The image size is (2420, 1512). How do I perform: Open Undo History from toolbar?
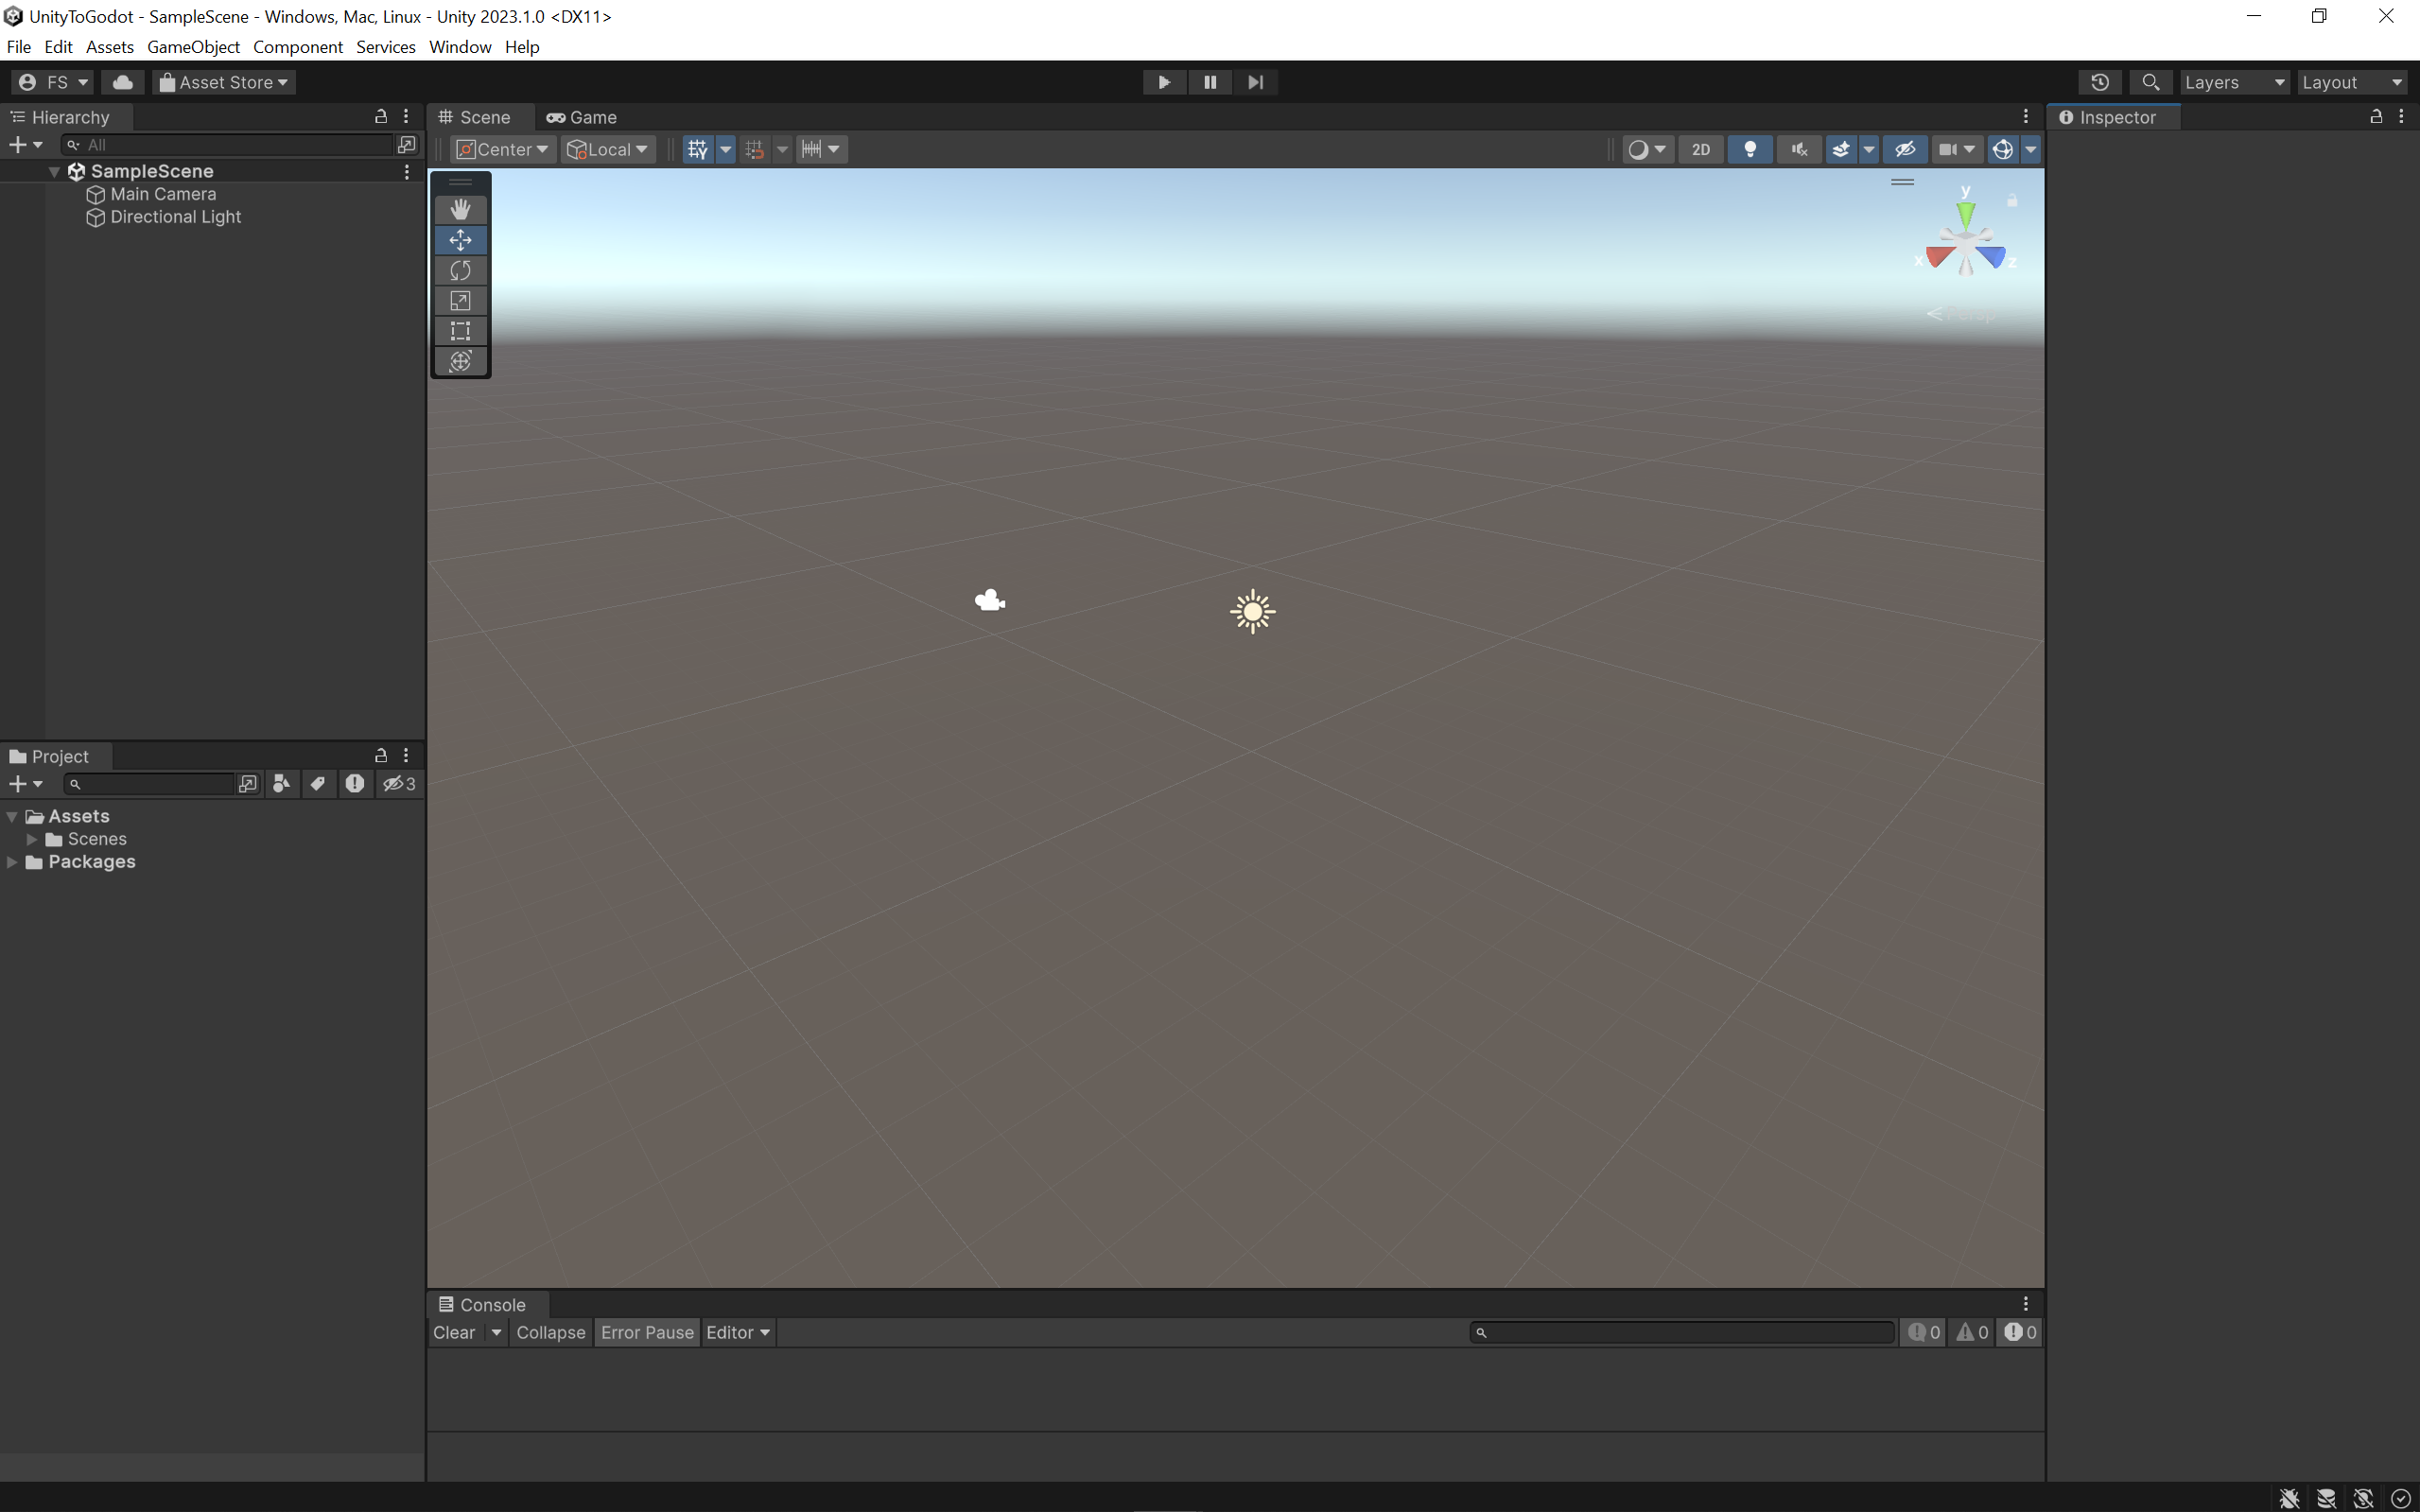click(x=2099, y=82)
